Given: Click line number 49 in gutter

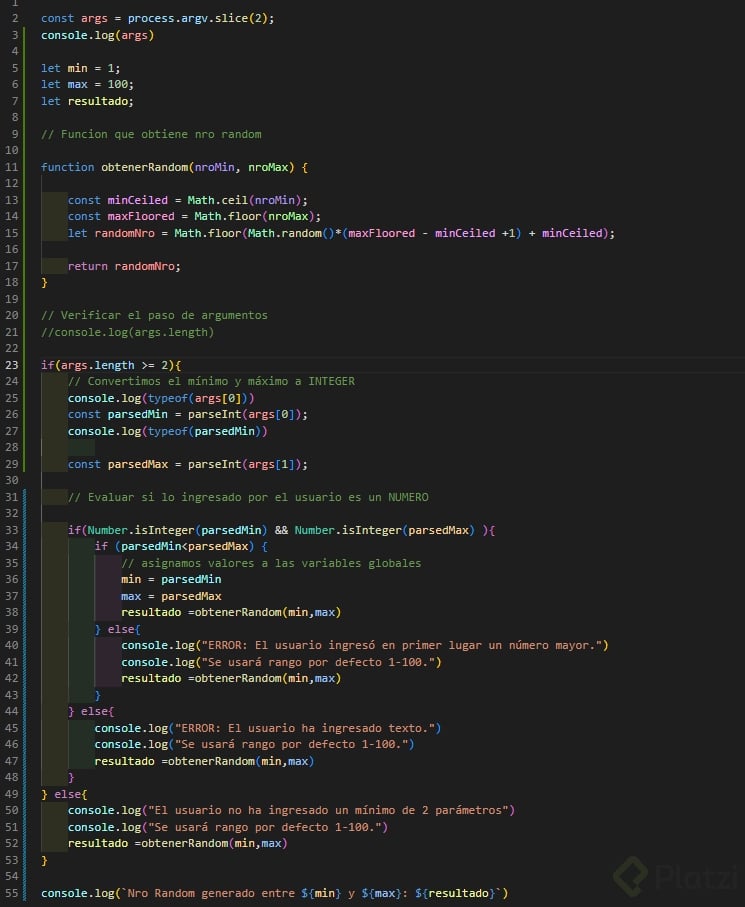Looking at the screenshot, I should (x=12, y=794).
